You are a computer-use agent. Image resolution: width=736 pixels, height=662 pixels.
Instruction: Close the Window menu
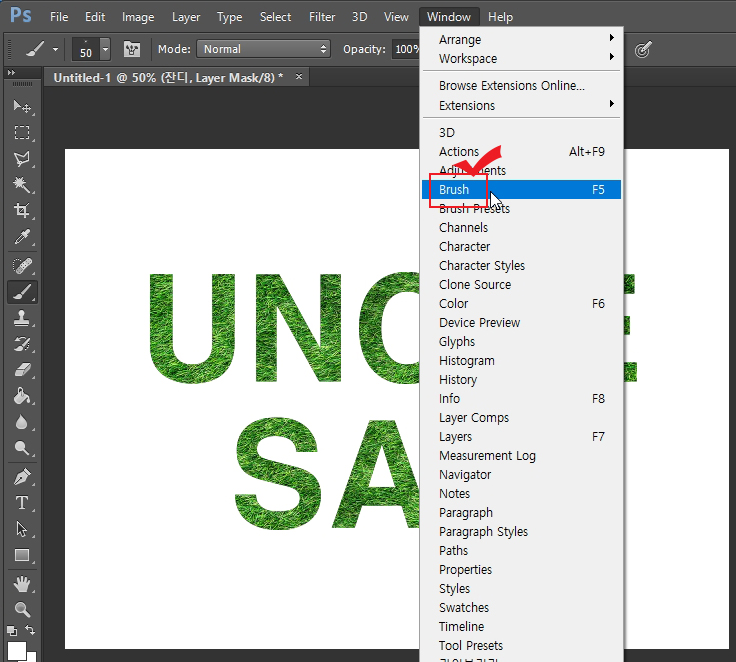(x=449, y=17)
